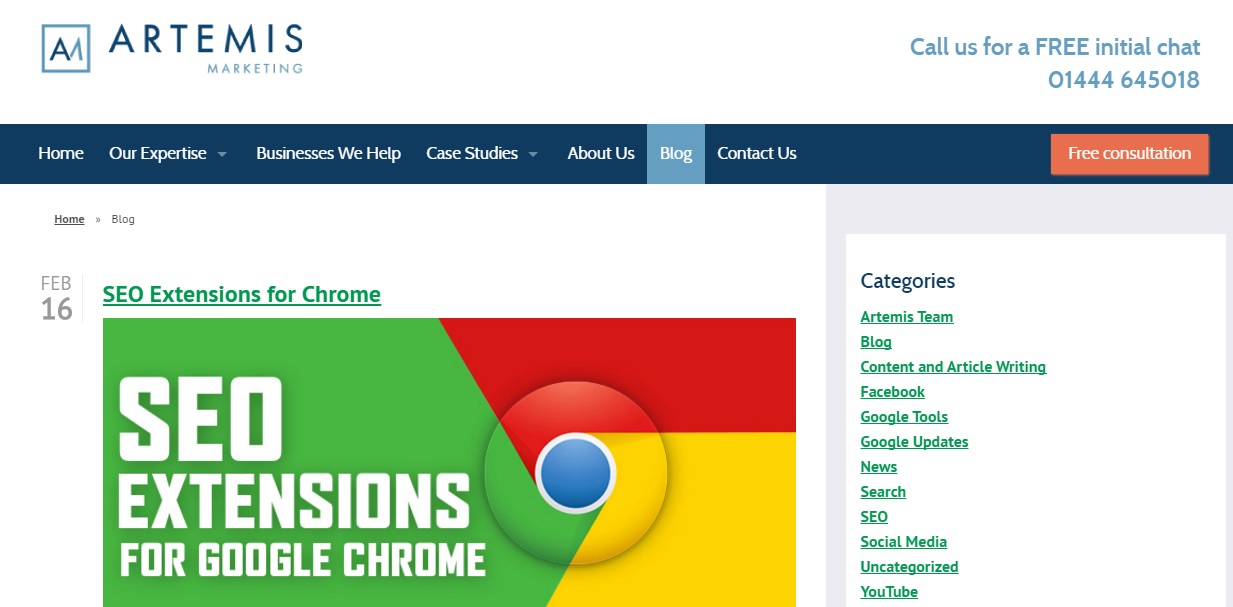This screenshot has width=1233, height=607.
Task: Open the News category
Action: point(879,467)
